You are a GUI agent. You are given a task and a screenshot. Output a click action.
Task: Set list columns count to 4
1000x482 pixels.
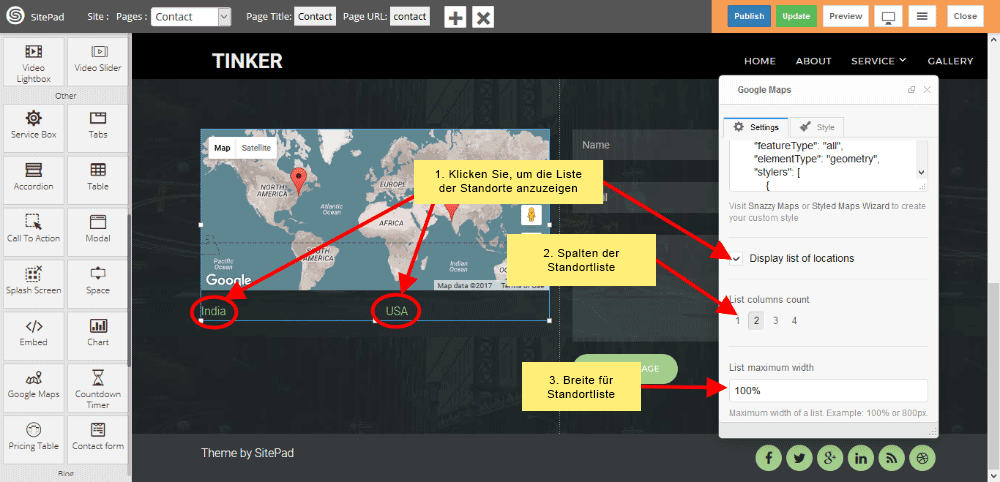[794, 321]
